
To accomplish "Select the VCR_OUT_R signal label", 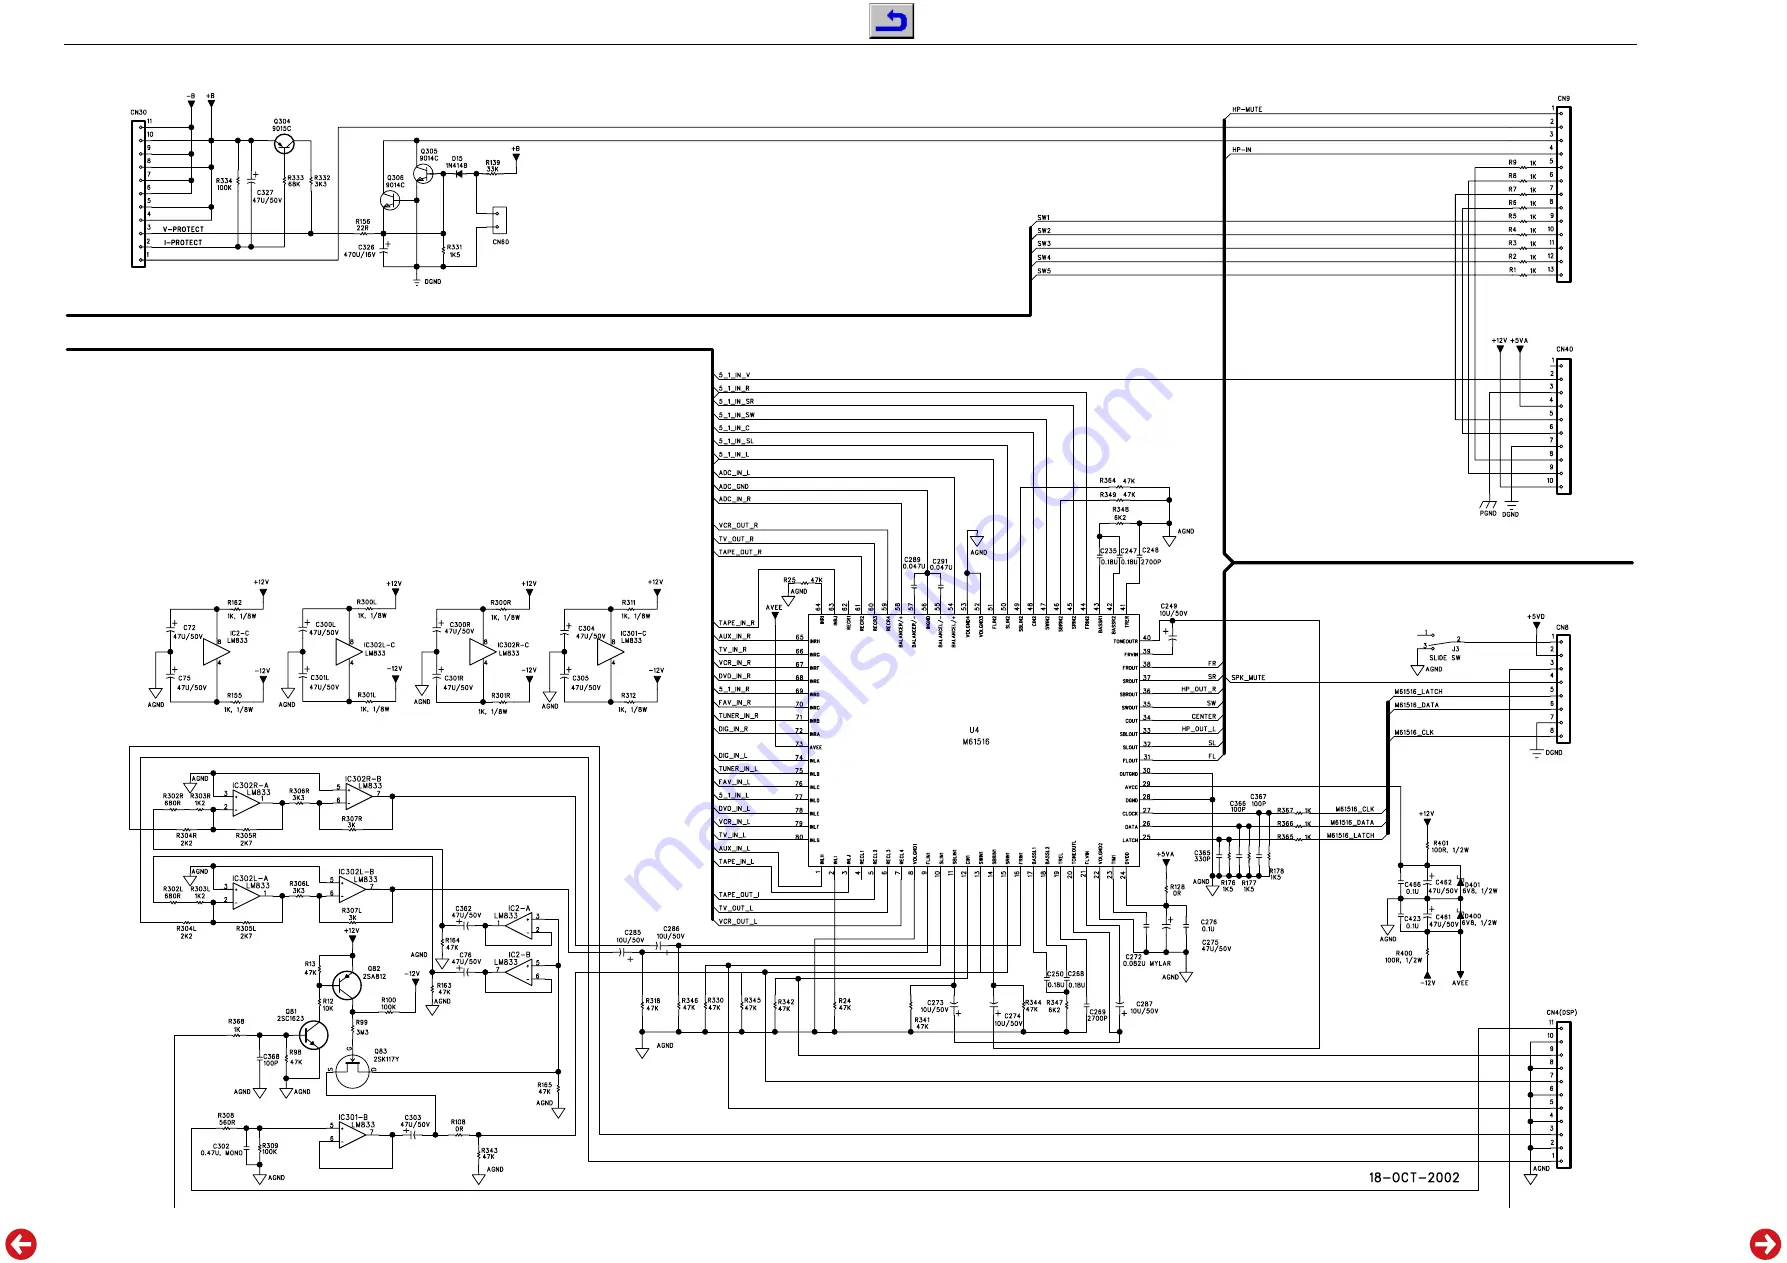I will point(738,525).
